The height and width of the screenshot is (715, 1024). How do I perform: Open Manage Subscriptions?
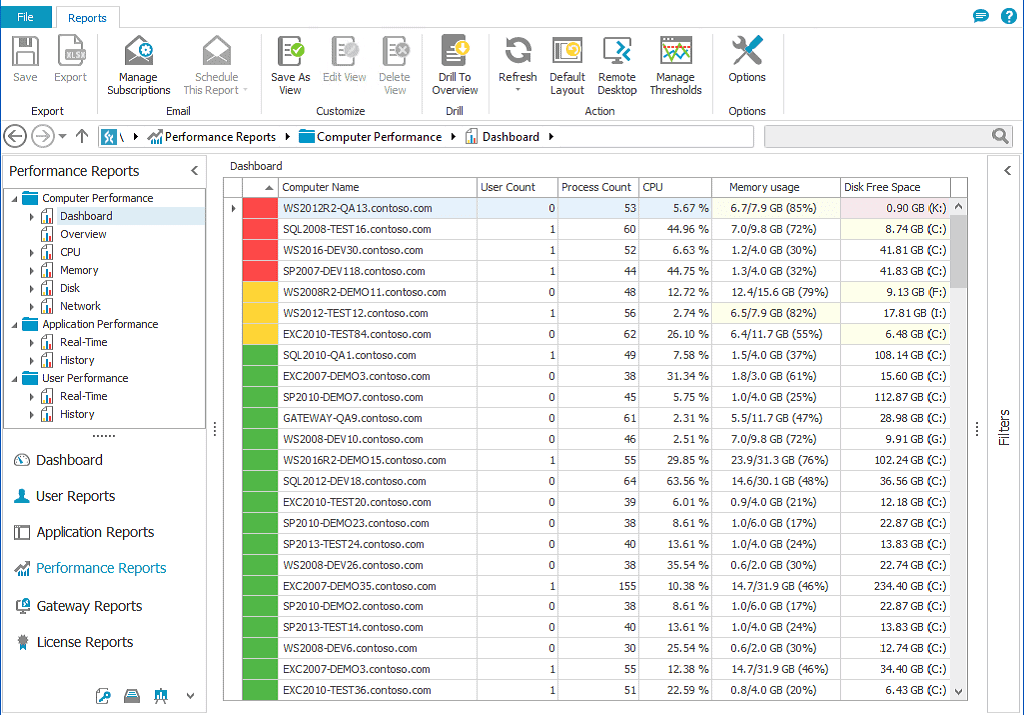pos(138,65)
